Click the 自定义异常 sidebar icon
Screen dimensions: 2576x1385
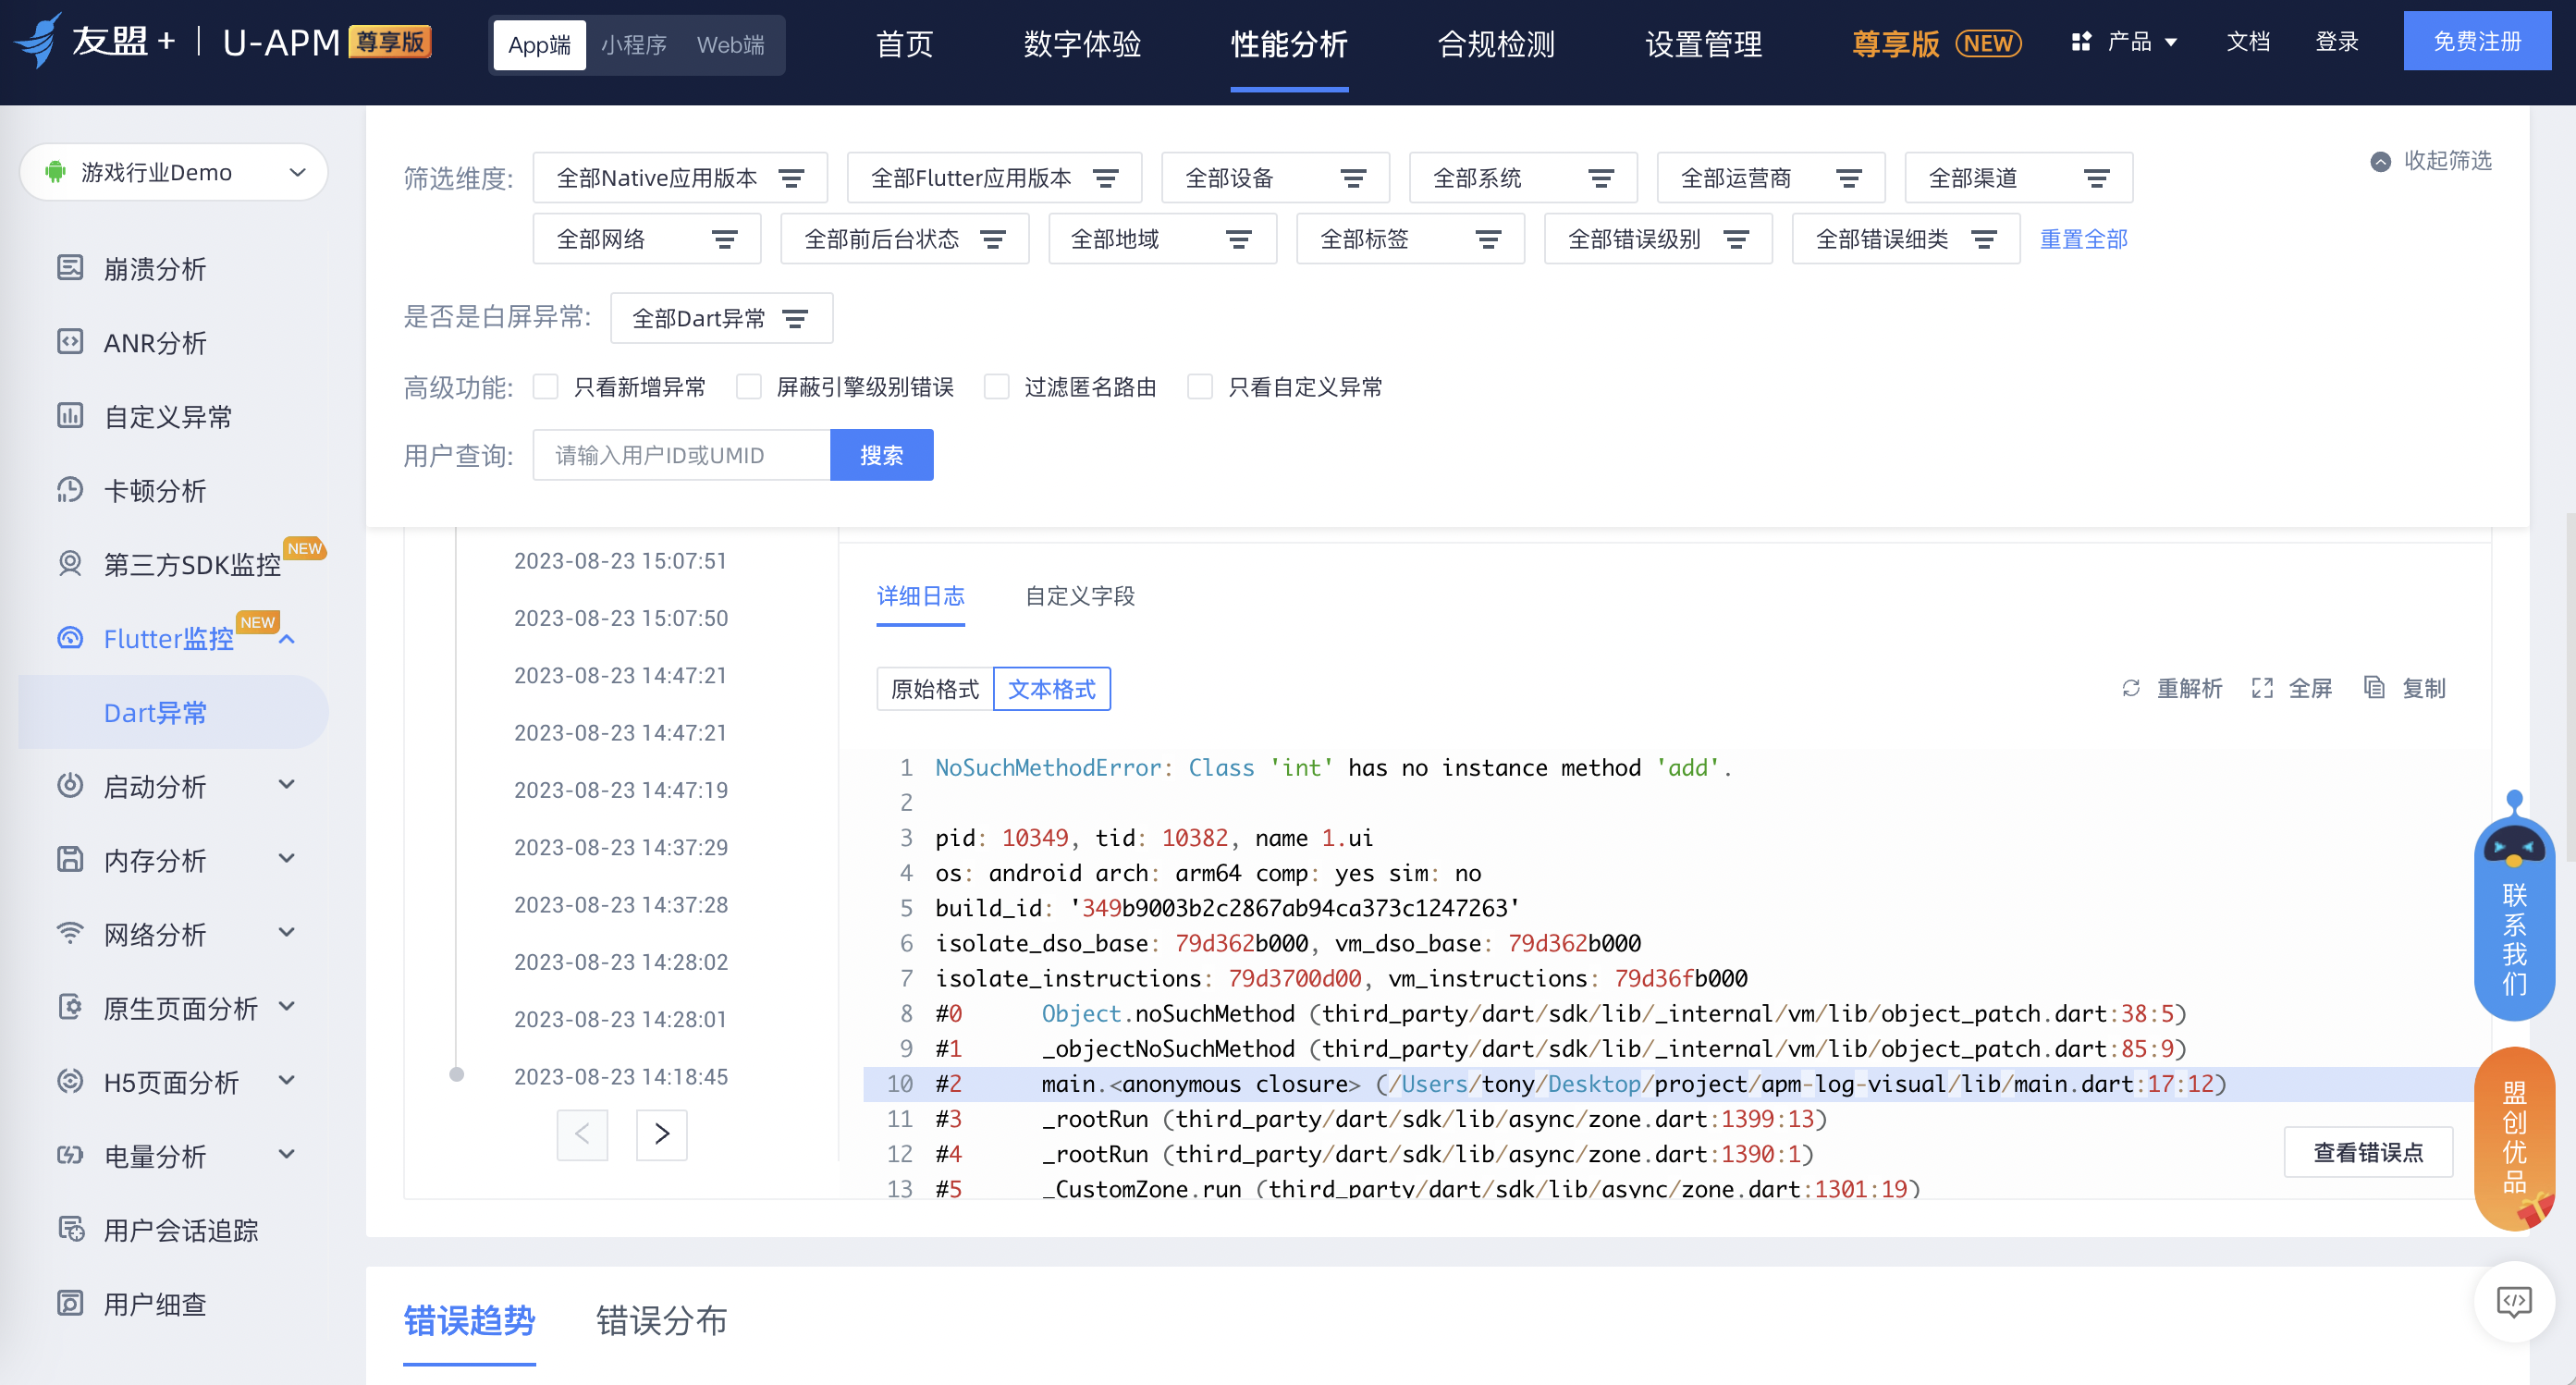click(x=70, y=415)
